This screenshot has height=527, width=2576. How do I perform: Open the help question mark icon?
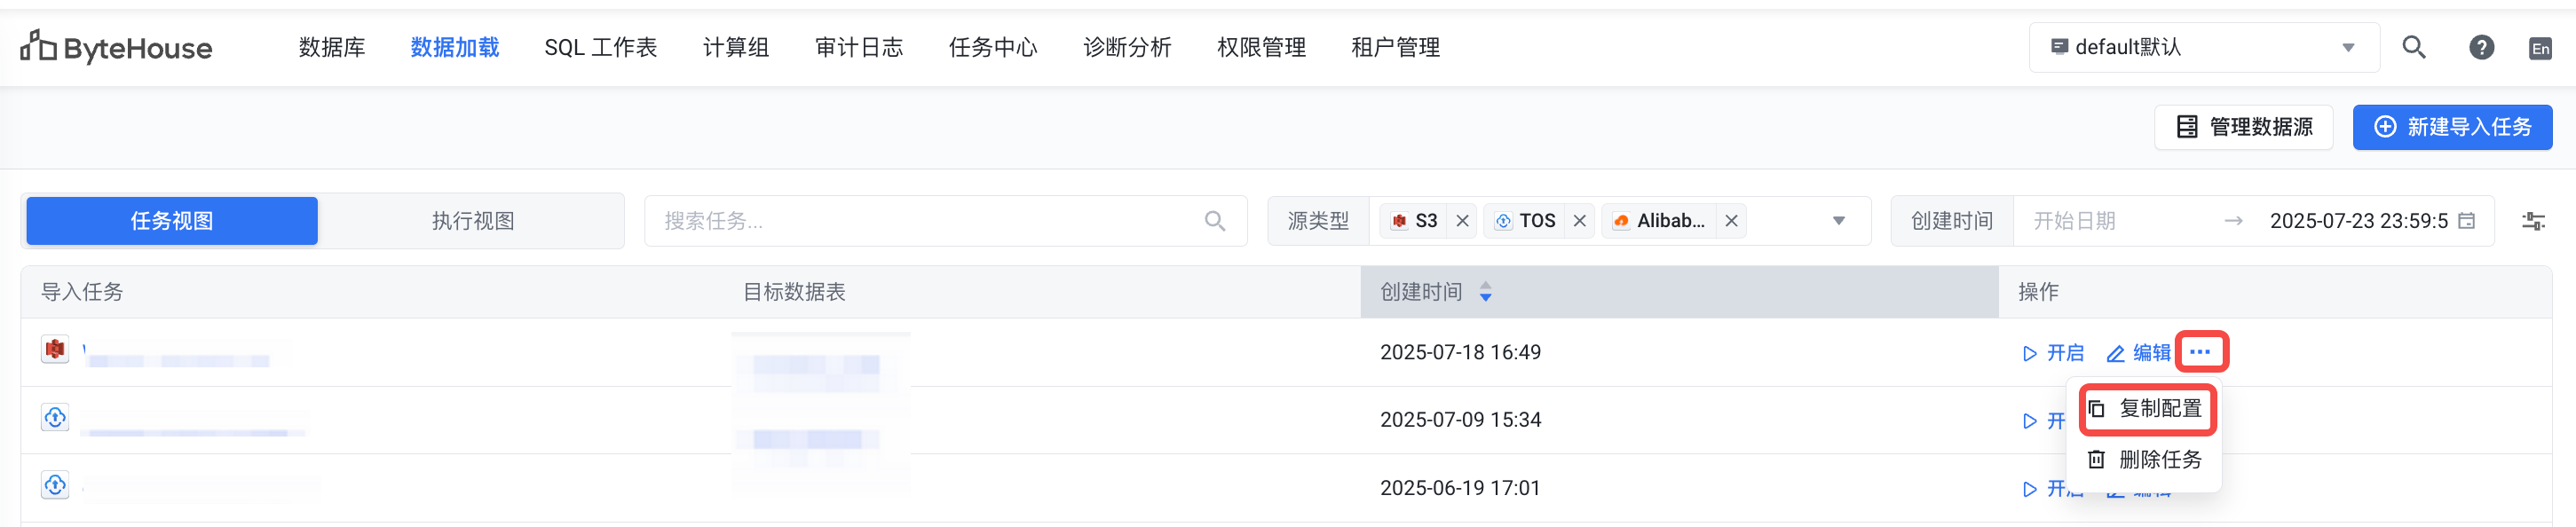point(2481,47)
